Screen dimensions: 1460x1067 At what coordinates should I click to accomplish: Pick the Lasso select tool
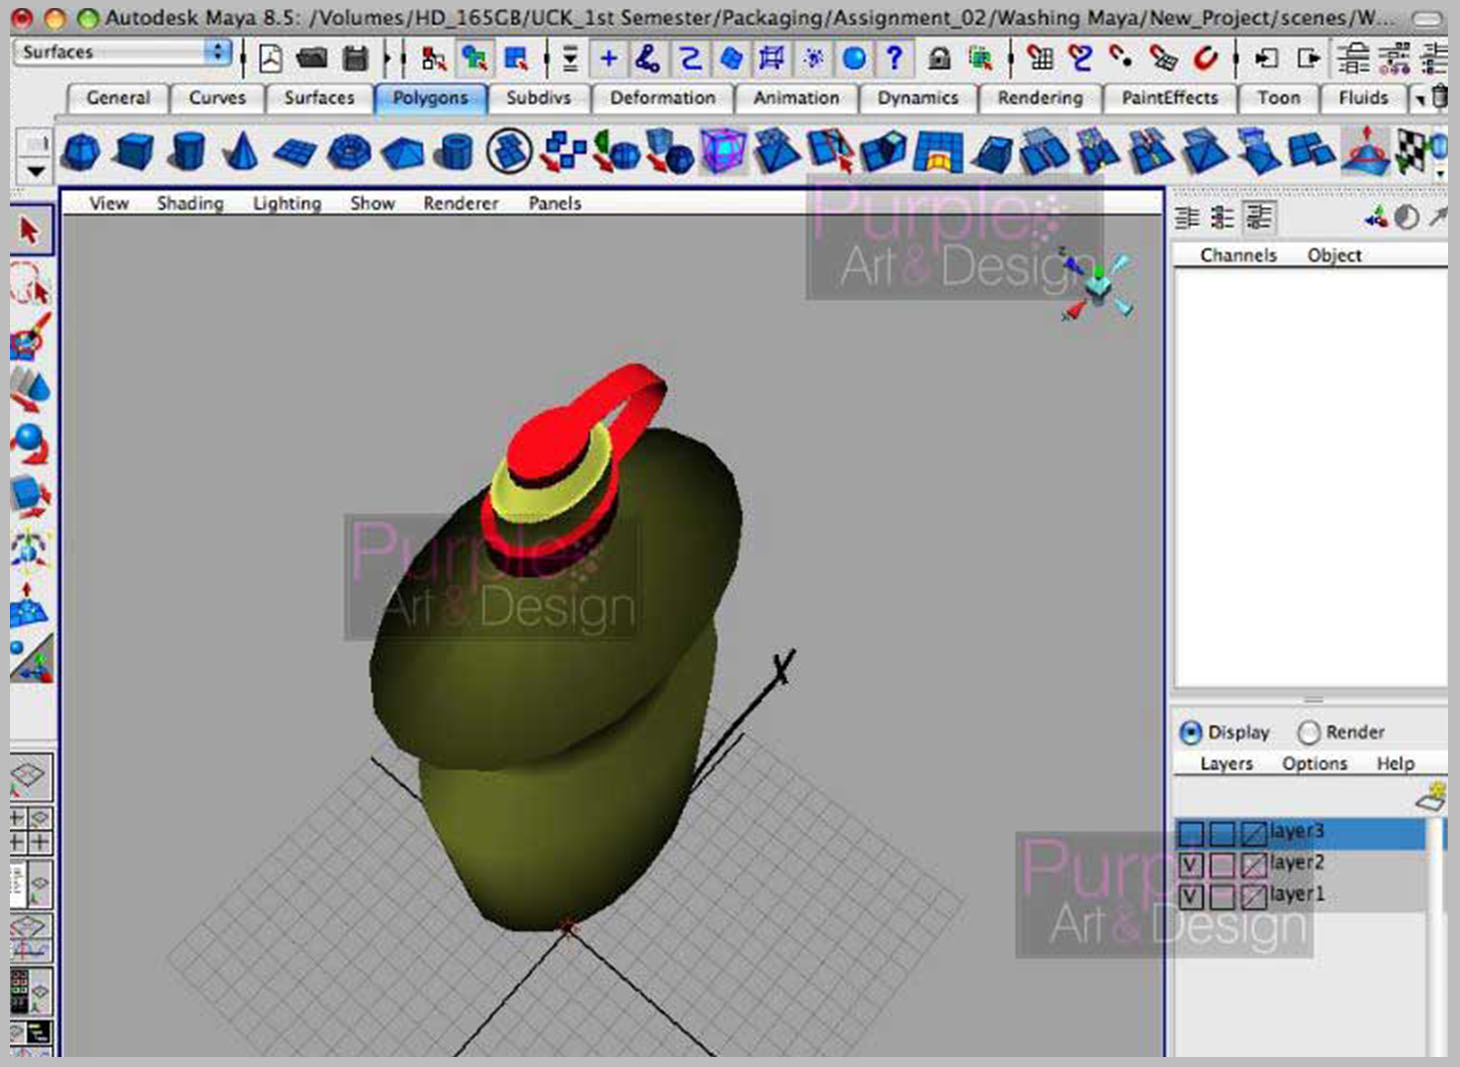(30, 284)
